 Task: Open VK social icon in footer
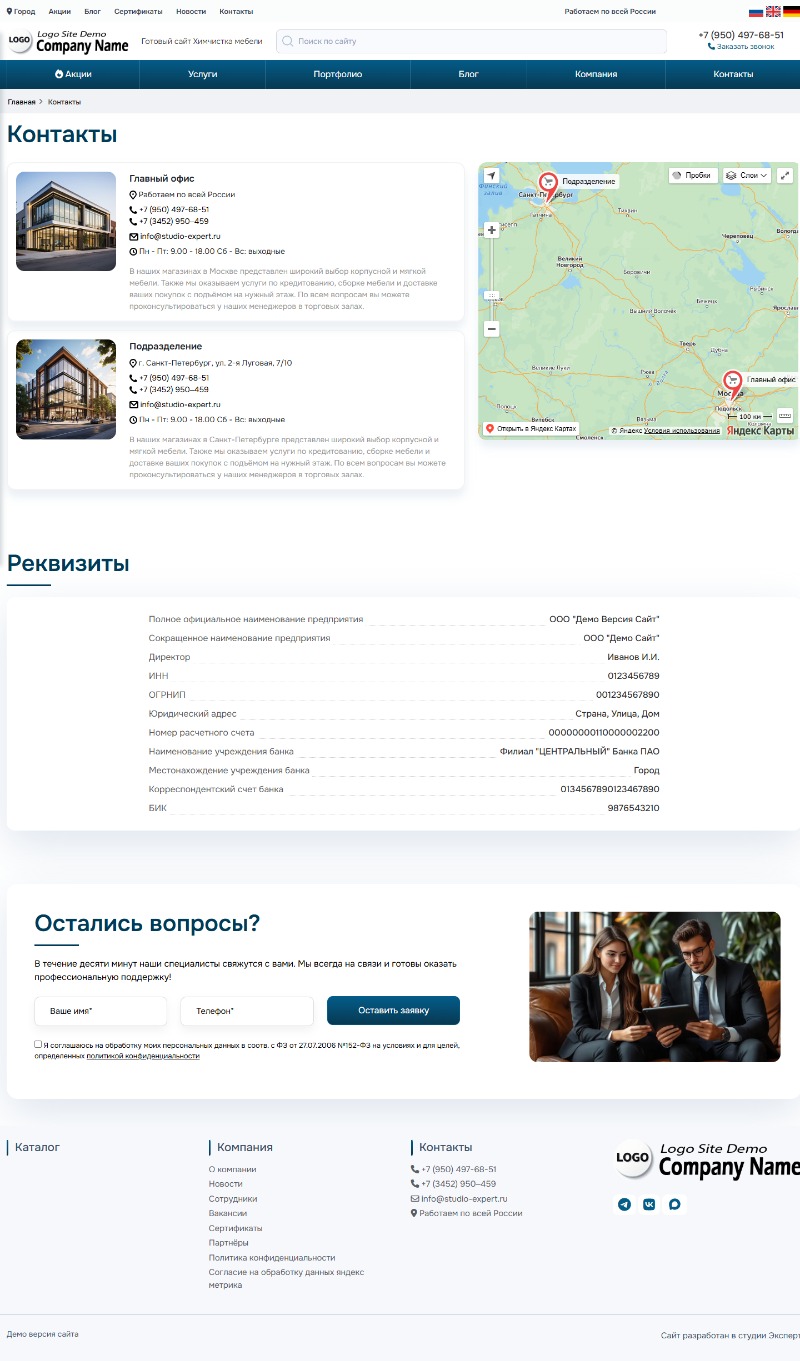(650, 1205)
